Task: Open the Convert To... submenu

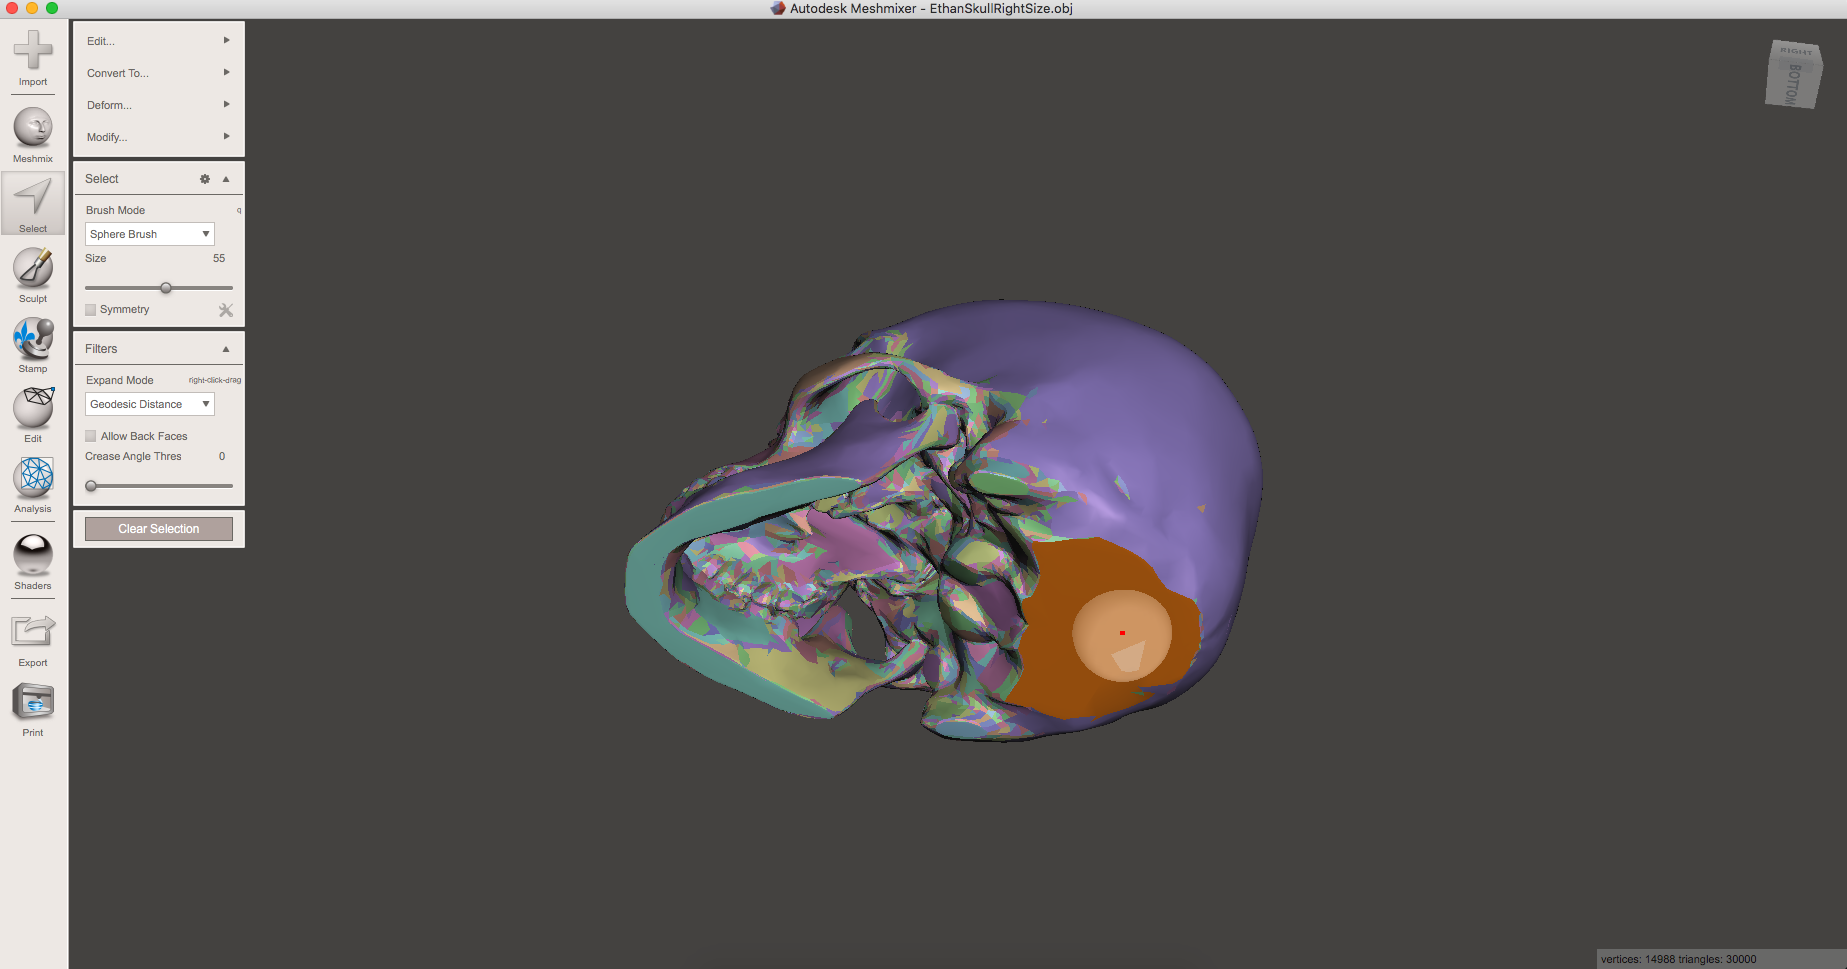Action: point(159,73)
